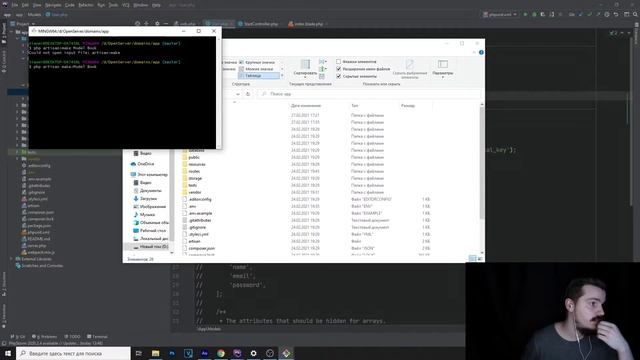Click the blue Explorer help icon
The height and width of the screenshot is (360, 640).
[x=481, y=52]
